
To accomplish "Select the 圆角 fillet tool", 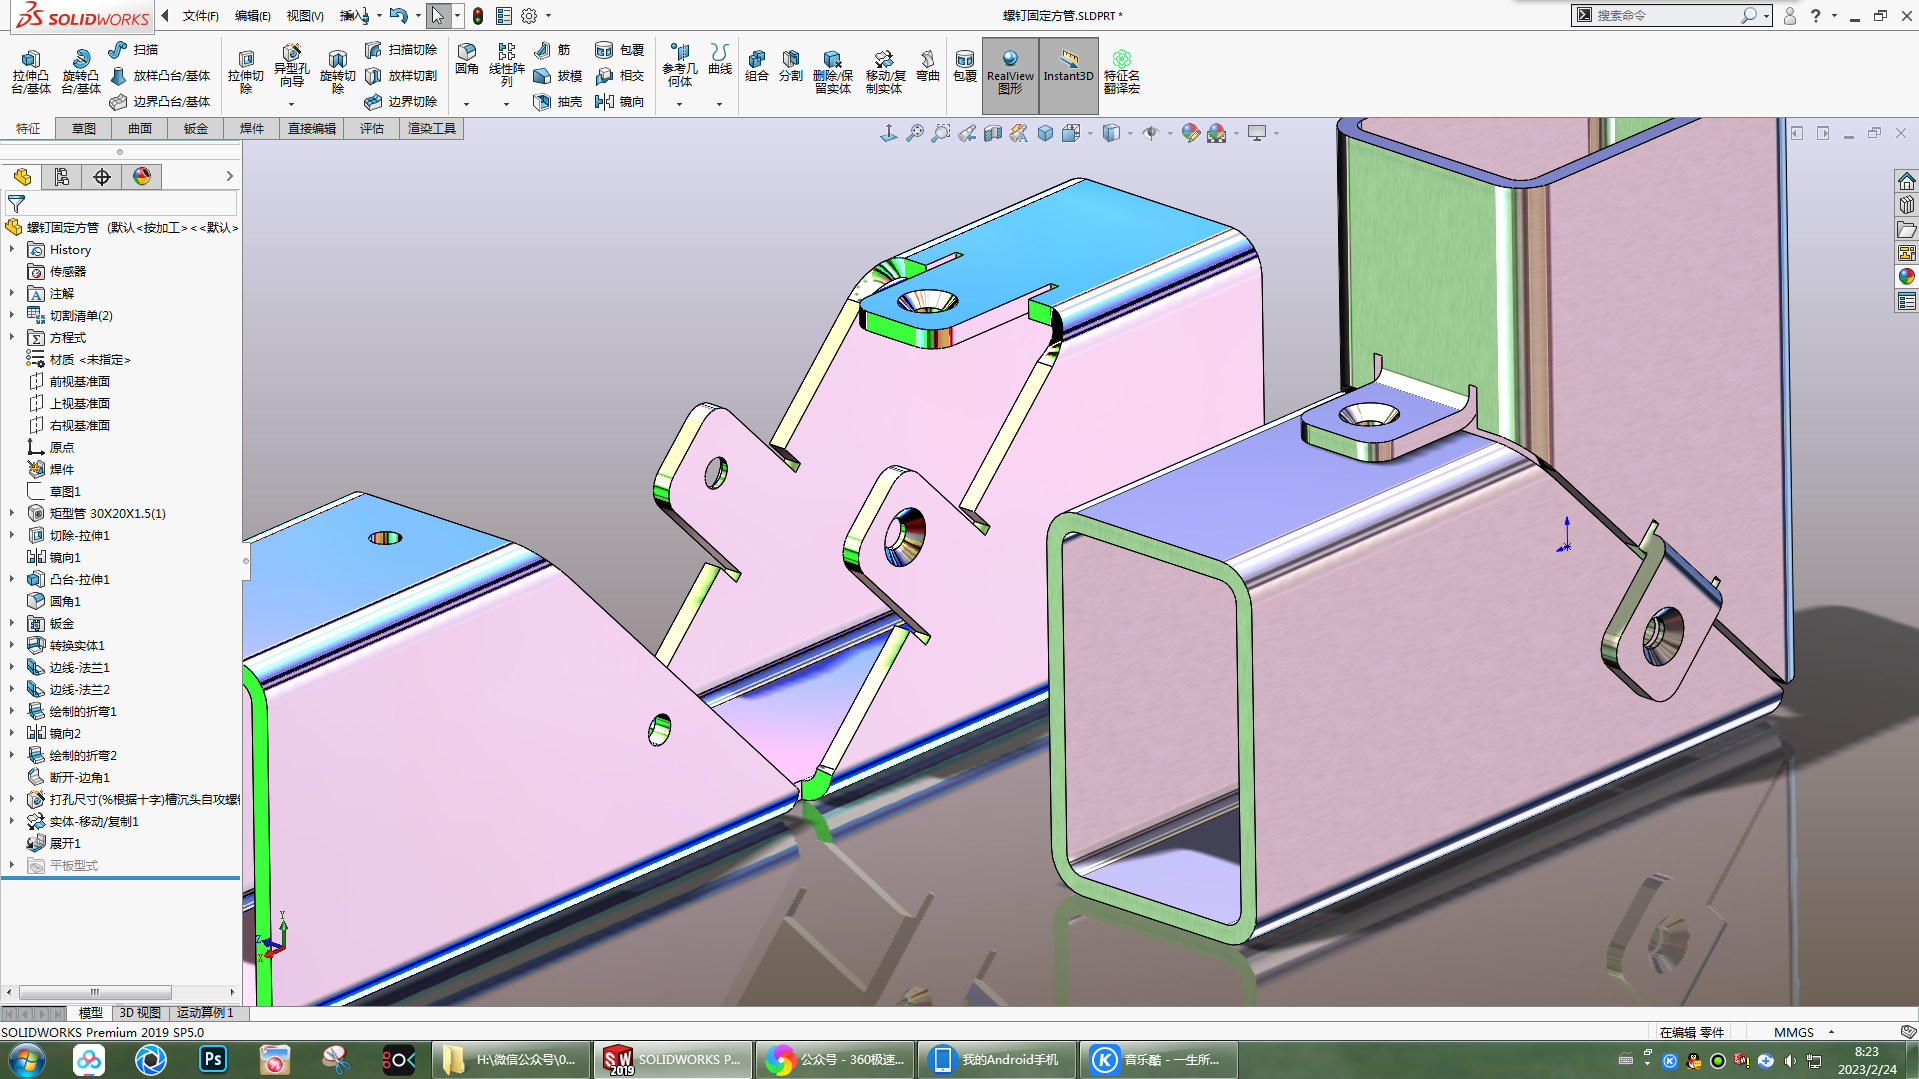I will [x=466, y=59].
